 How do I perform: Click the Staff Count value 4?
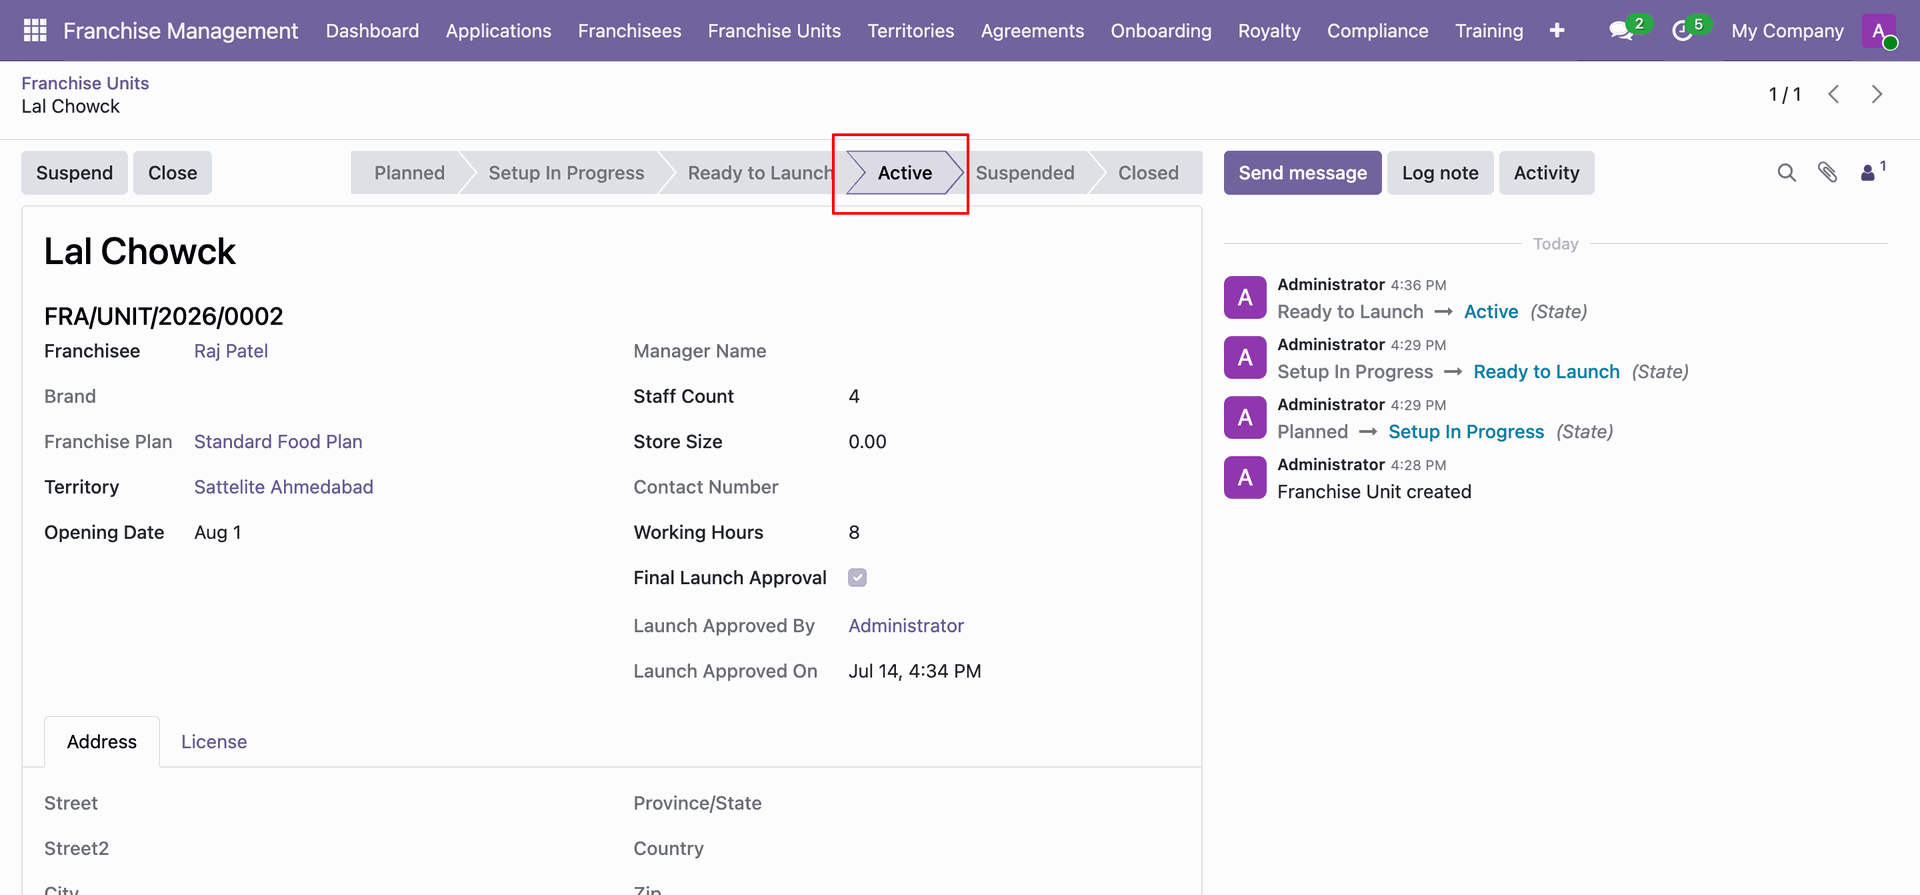(x=854, y=397)
